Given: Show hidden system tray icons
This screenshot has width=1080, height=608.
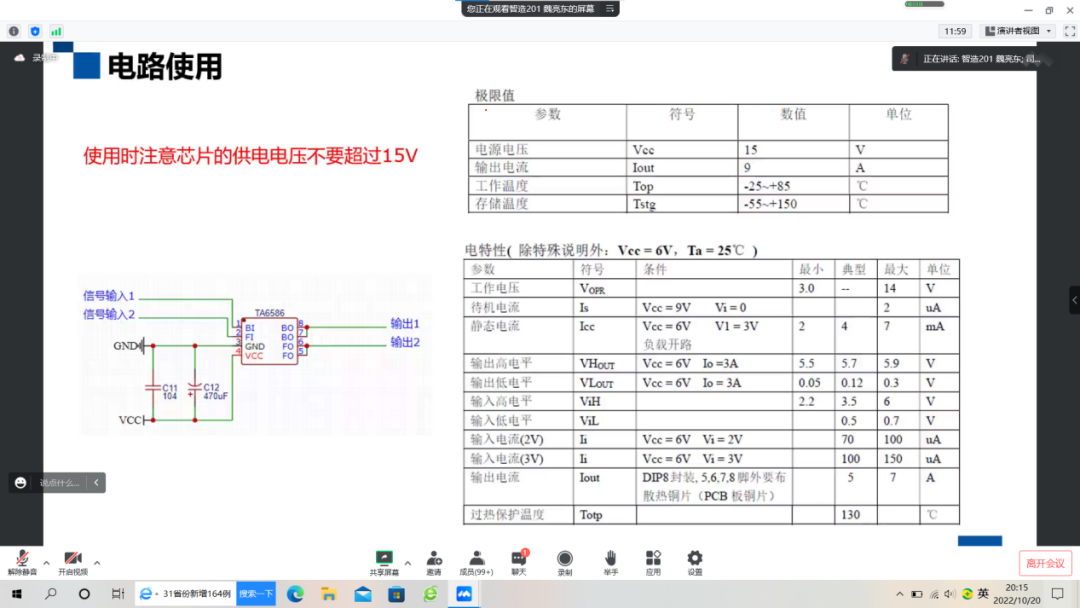Looking at the screenshot, I should 900,594.
